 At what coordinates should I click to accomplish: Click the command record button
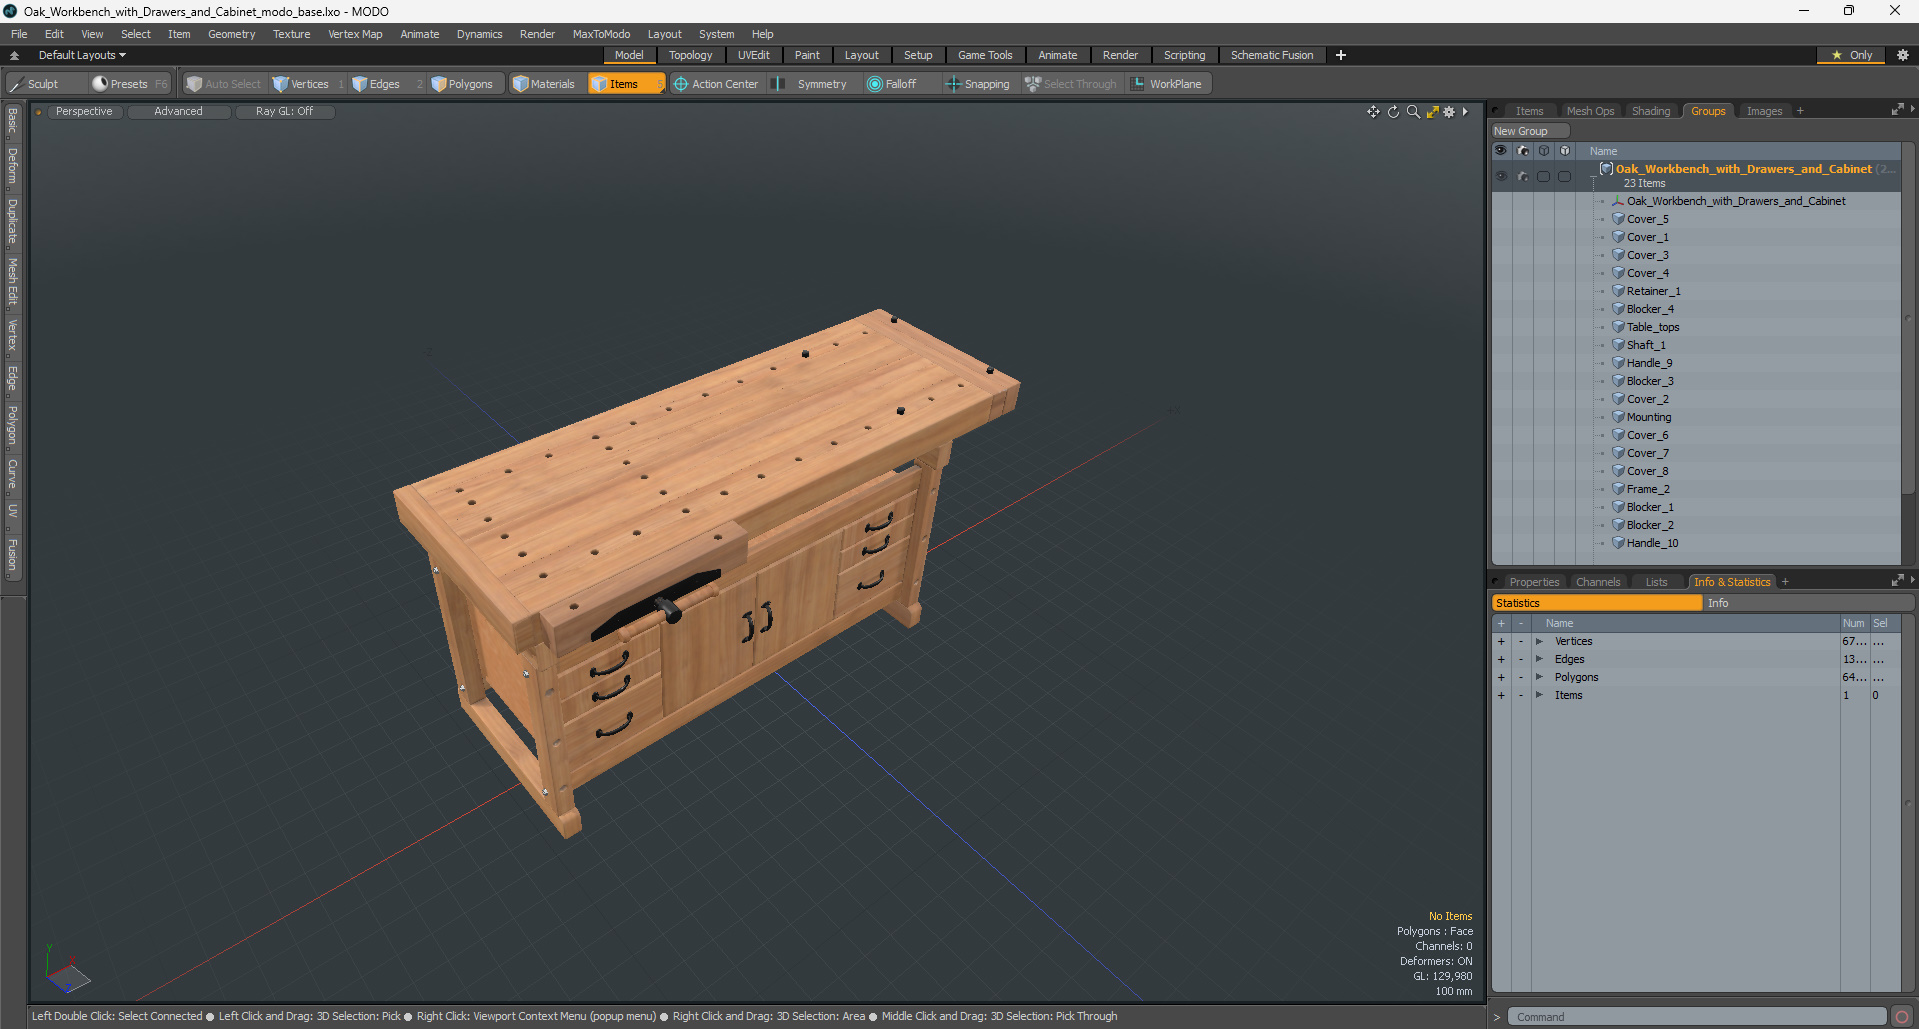1901,1017
